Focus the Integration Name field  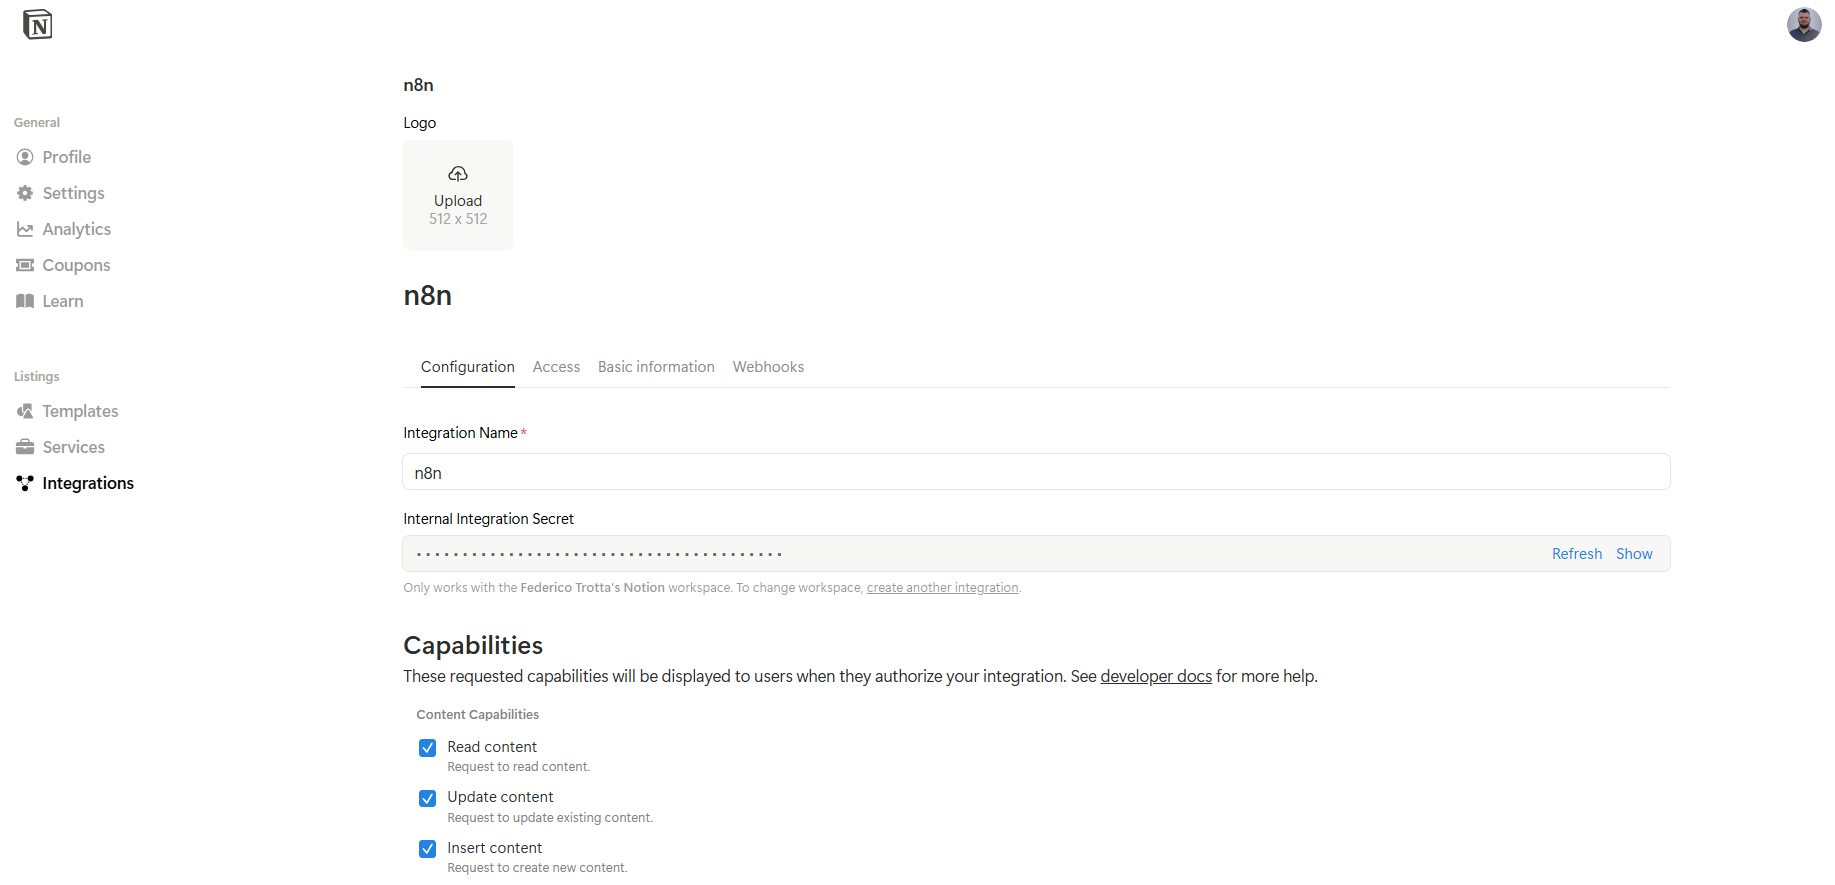click(1036, 472)
